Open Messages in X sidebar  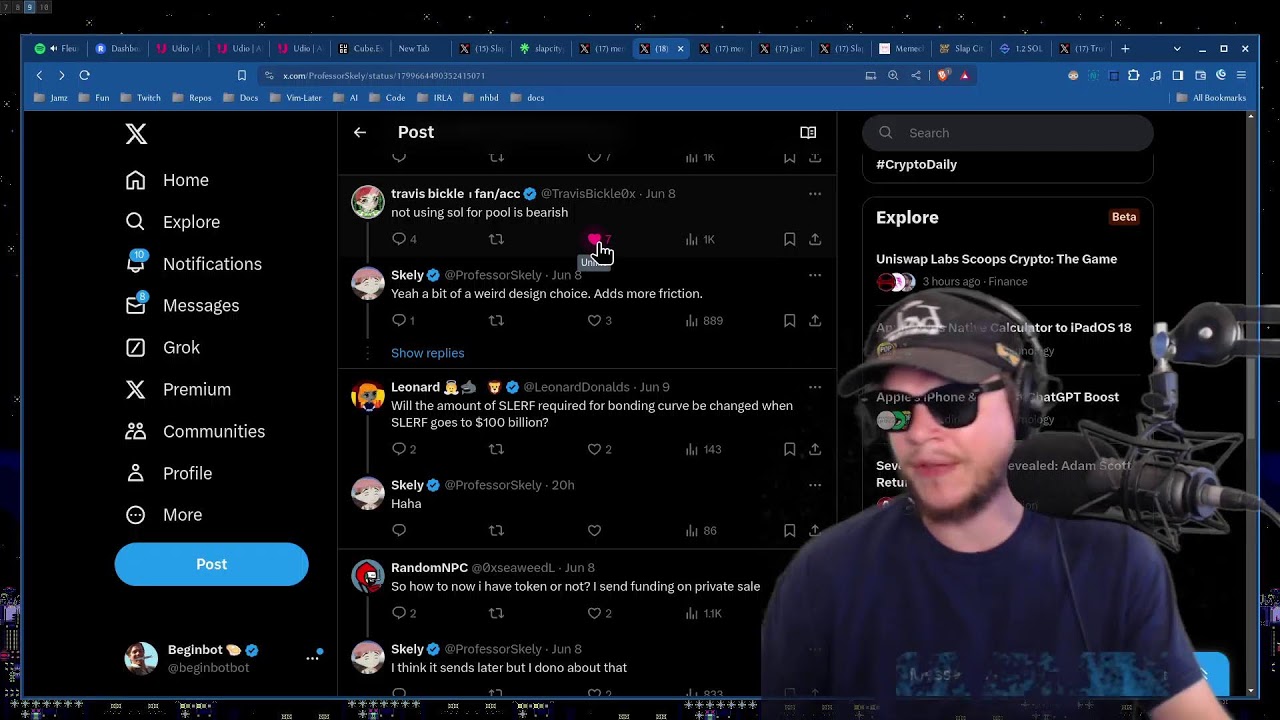click(x=182, y=305)
